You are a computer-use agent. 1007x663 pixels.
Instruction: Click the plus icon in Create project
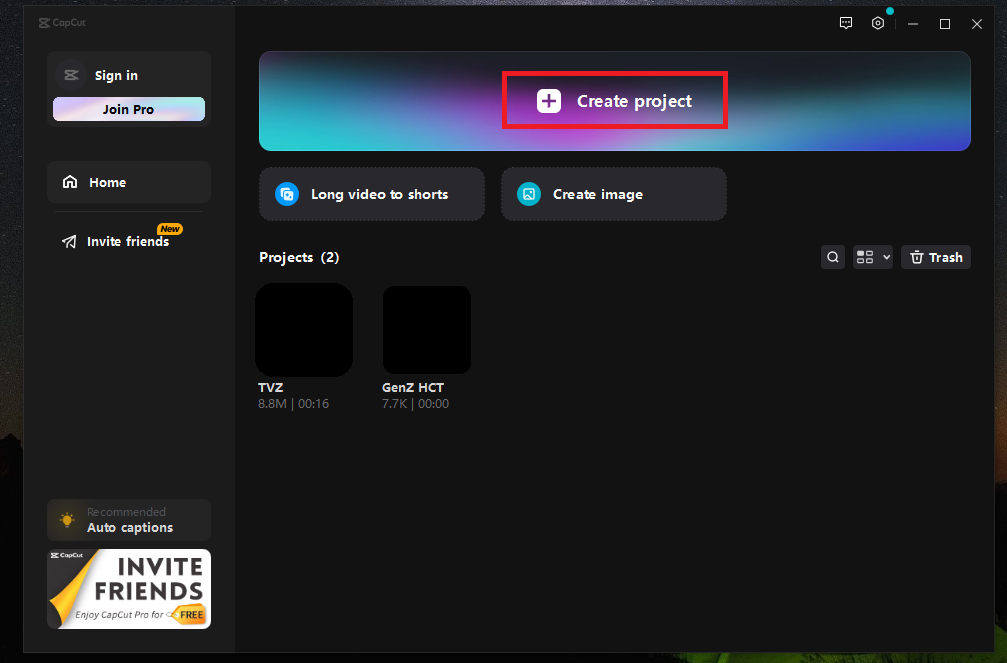(548, 101)
